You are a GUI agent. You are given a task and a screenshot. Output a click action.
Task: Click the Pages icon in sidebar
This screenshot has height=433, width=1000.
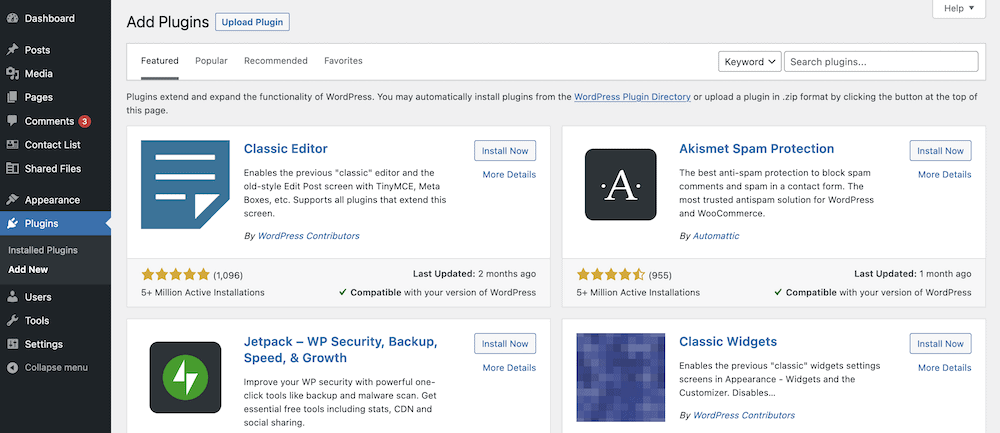12,97
